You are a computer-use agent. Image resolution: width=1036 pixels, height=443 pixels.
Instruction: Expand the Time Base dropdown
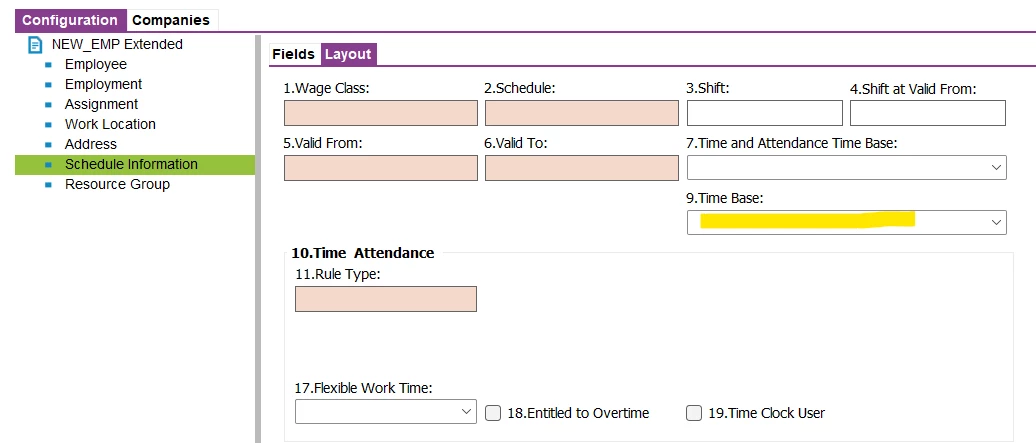[x=847, y=222]
